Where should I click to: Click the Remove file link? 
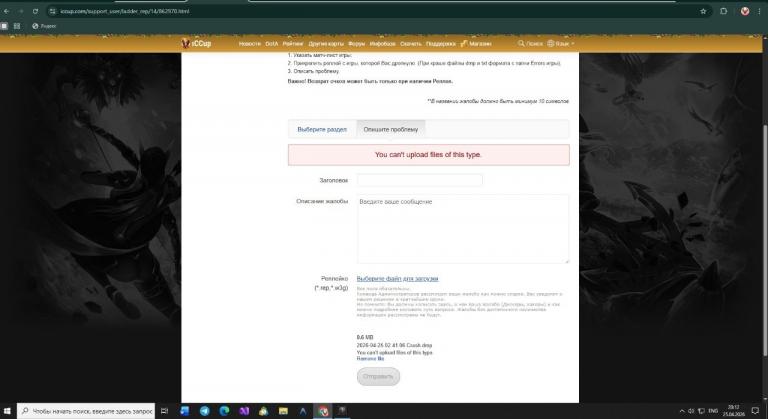370,359
